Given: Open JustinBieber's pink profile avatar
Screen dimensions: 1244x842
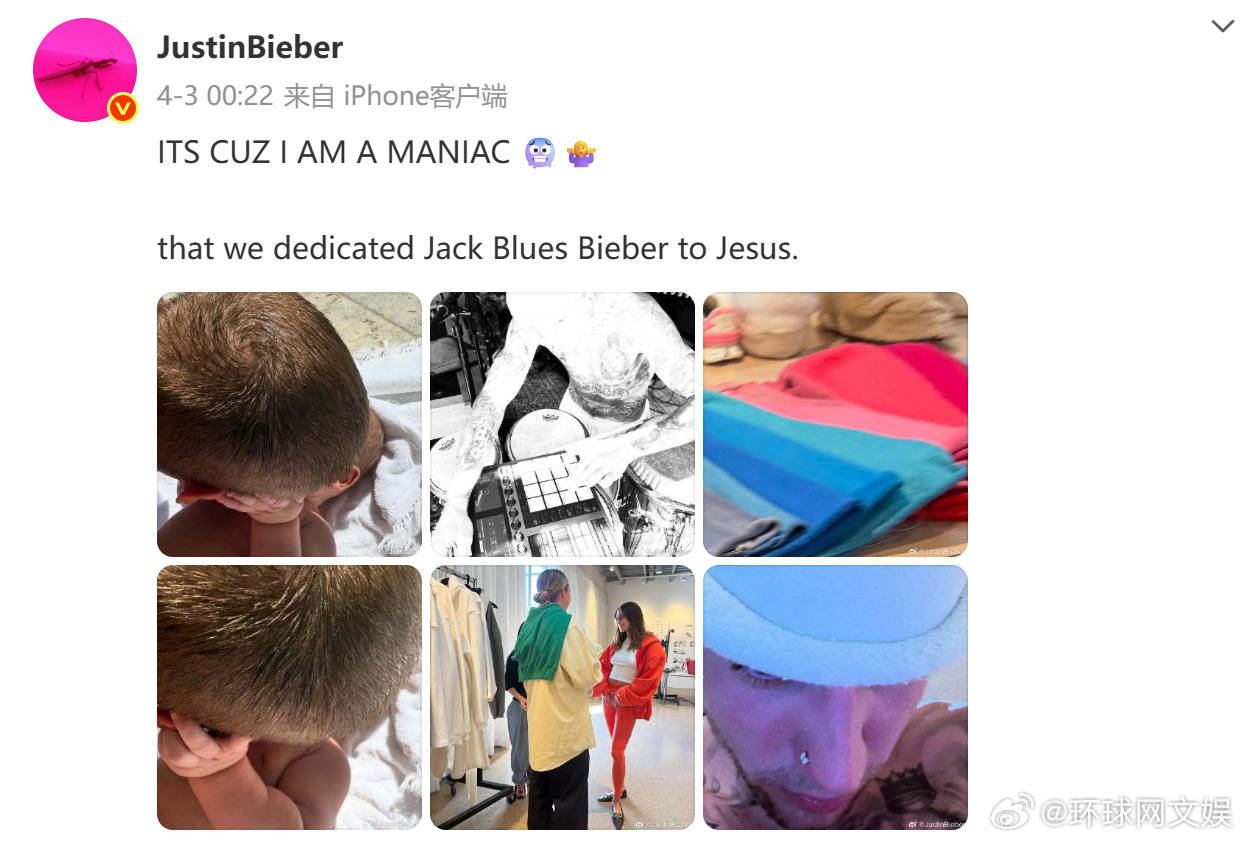Looking at the screenshot, I should (x=85, y=70).
